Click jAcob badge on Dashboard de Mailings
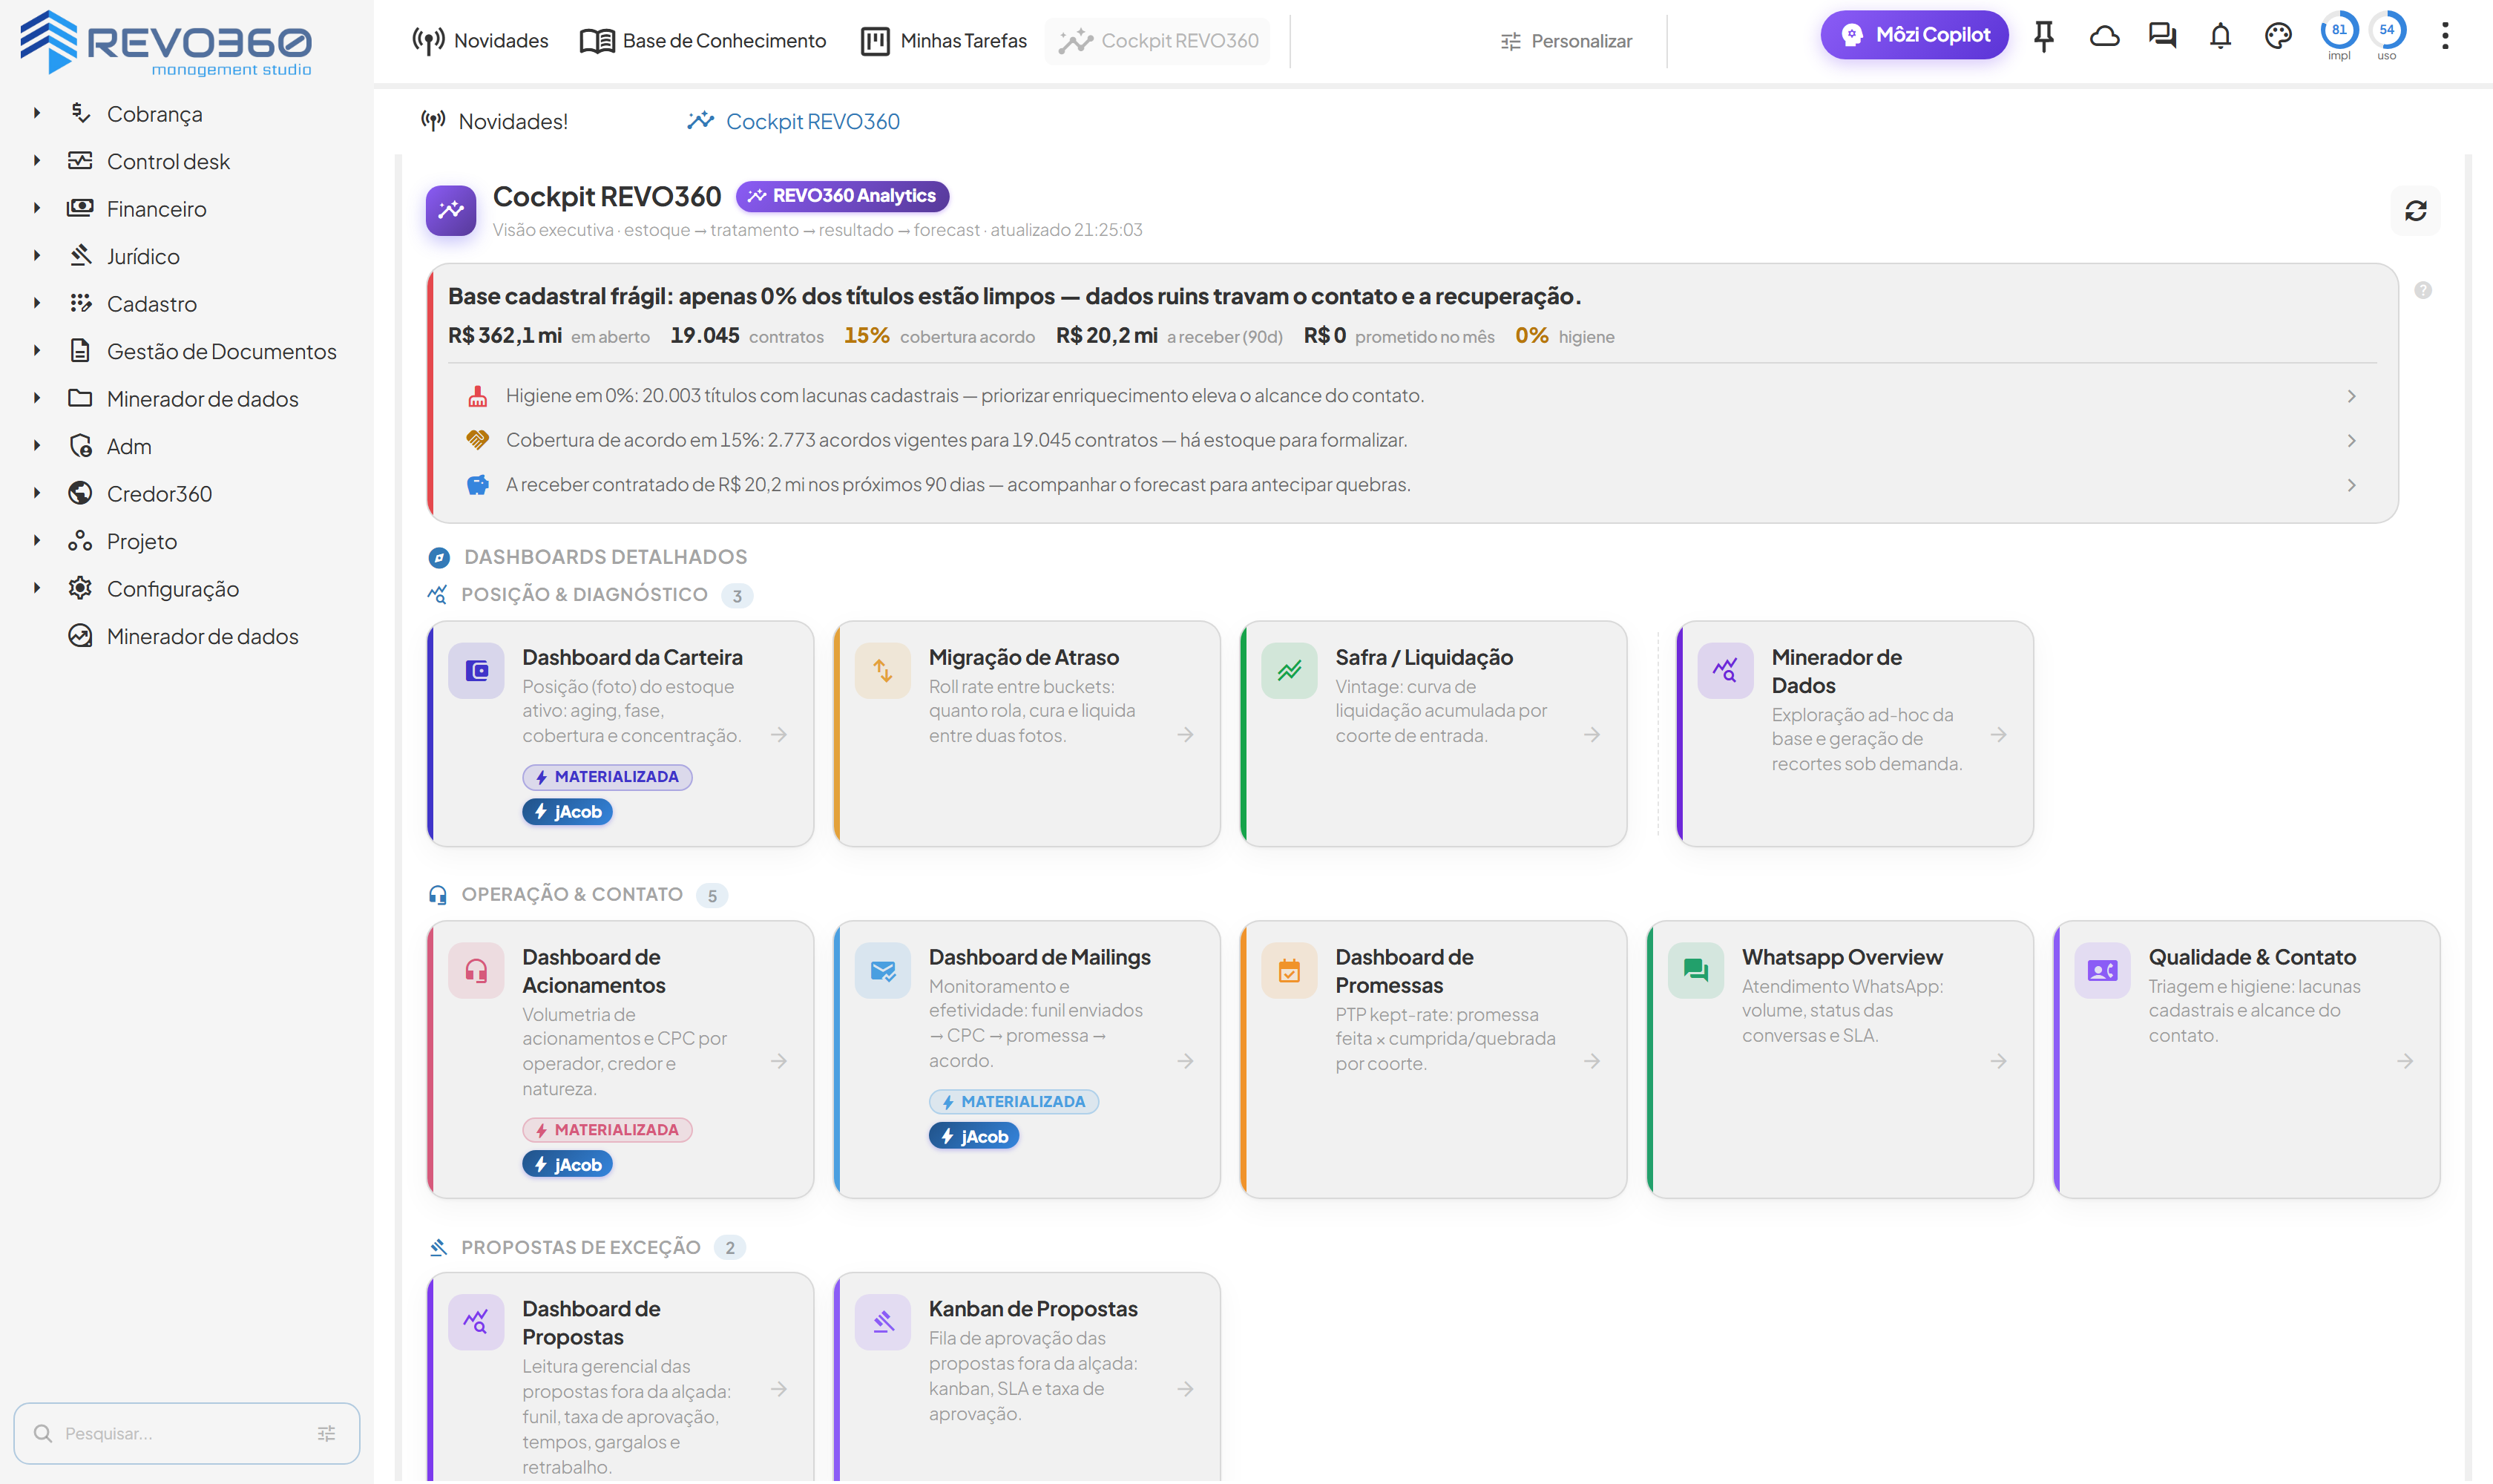Viewport: 2493px width, 1484px height. click(974, 1136)
